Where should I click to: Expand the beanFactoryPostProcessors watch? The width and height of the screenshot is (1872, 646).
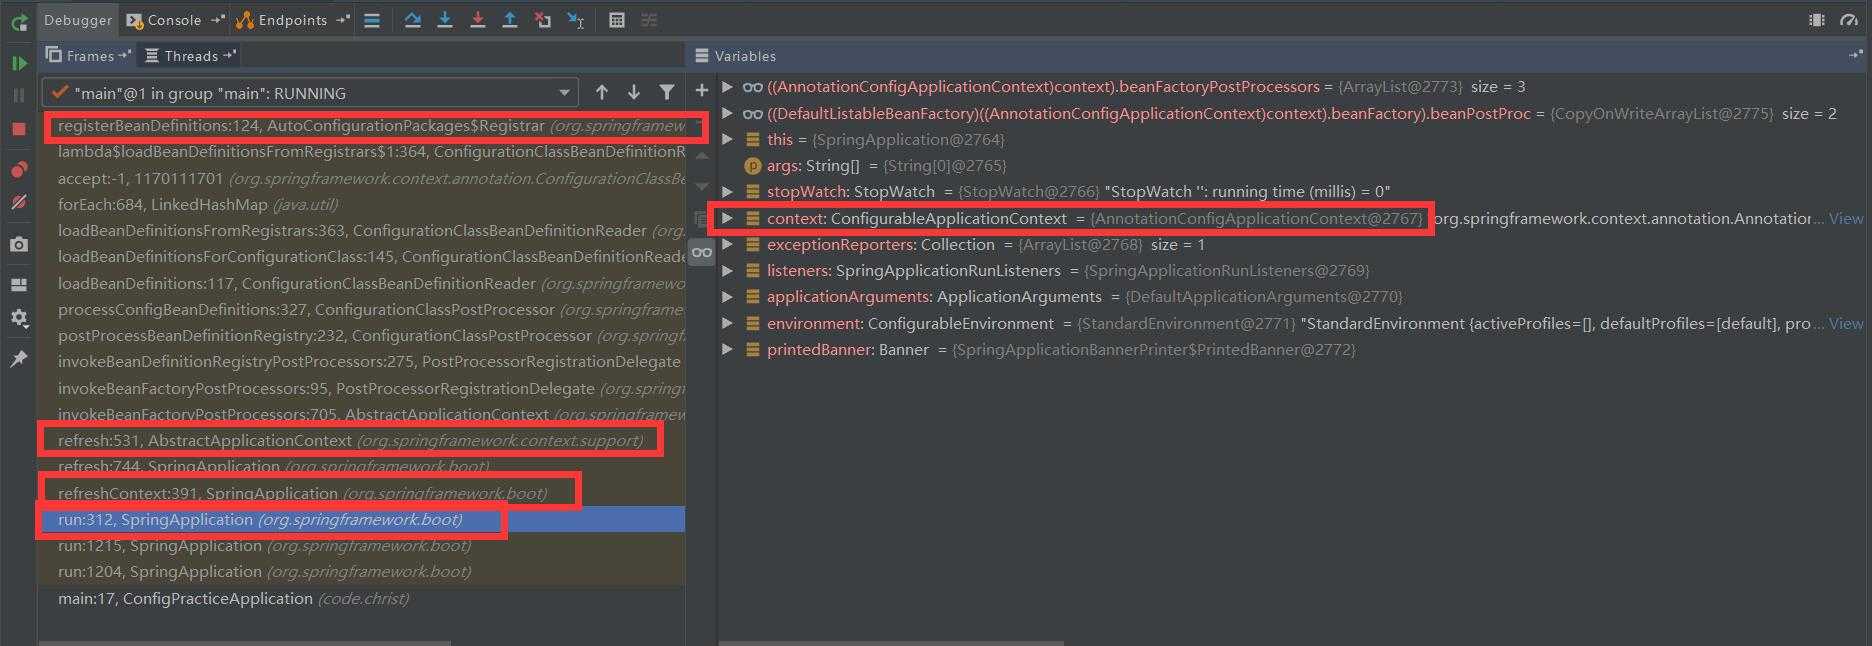coord(728,87)
